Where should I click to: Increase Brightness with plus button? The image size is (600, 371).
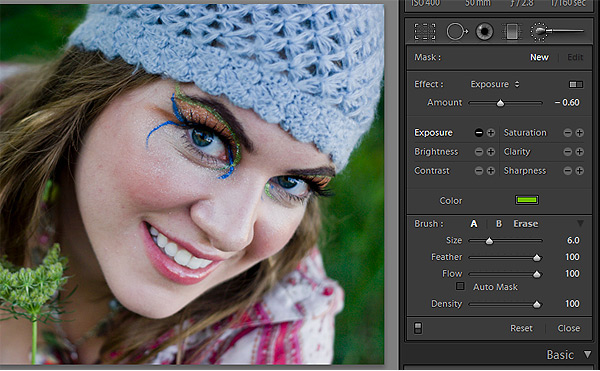491,152
